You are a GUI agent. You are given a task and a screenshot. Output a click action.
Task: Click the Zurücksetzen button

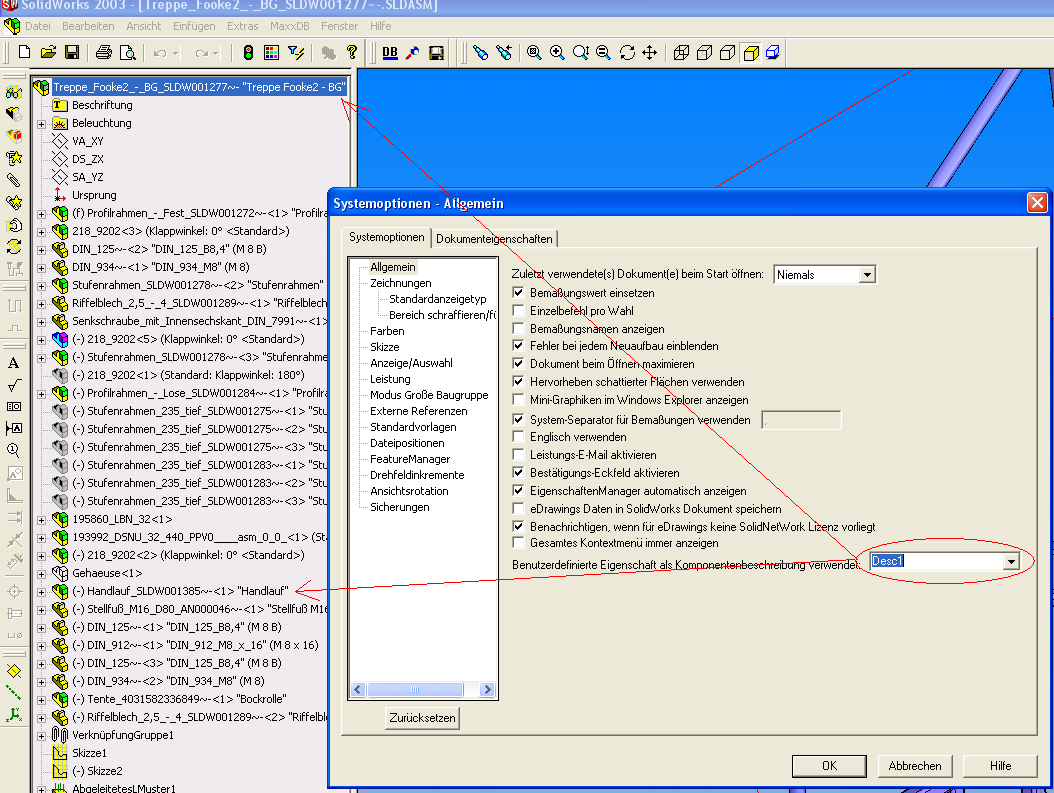[x=422, y=718]
